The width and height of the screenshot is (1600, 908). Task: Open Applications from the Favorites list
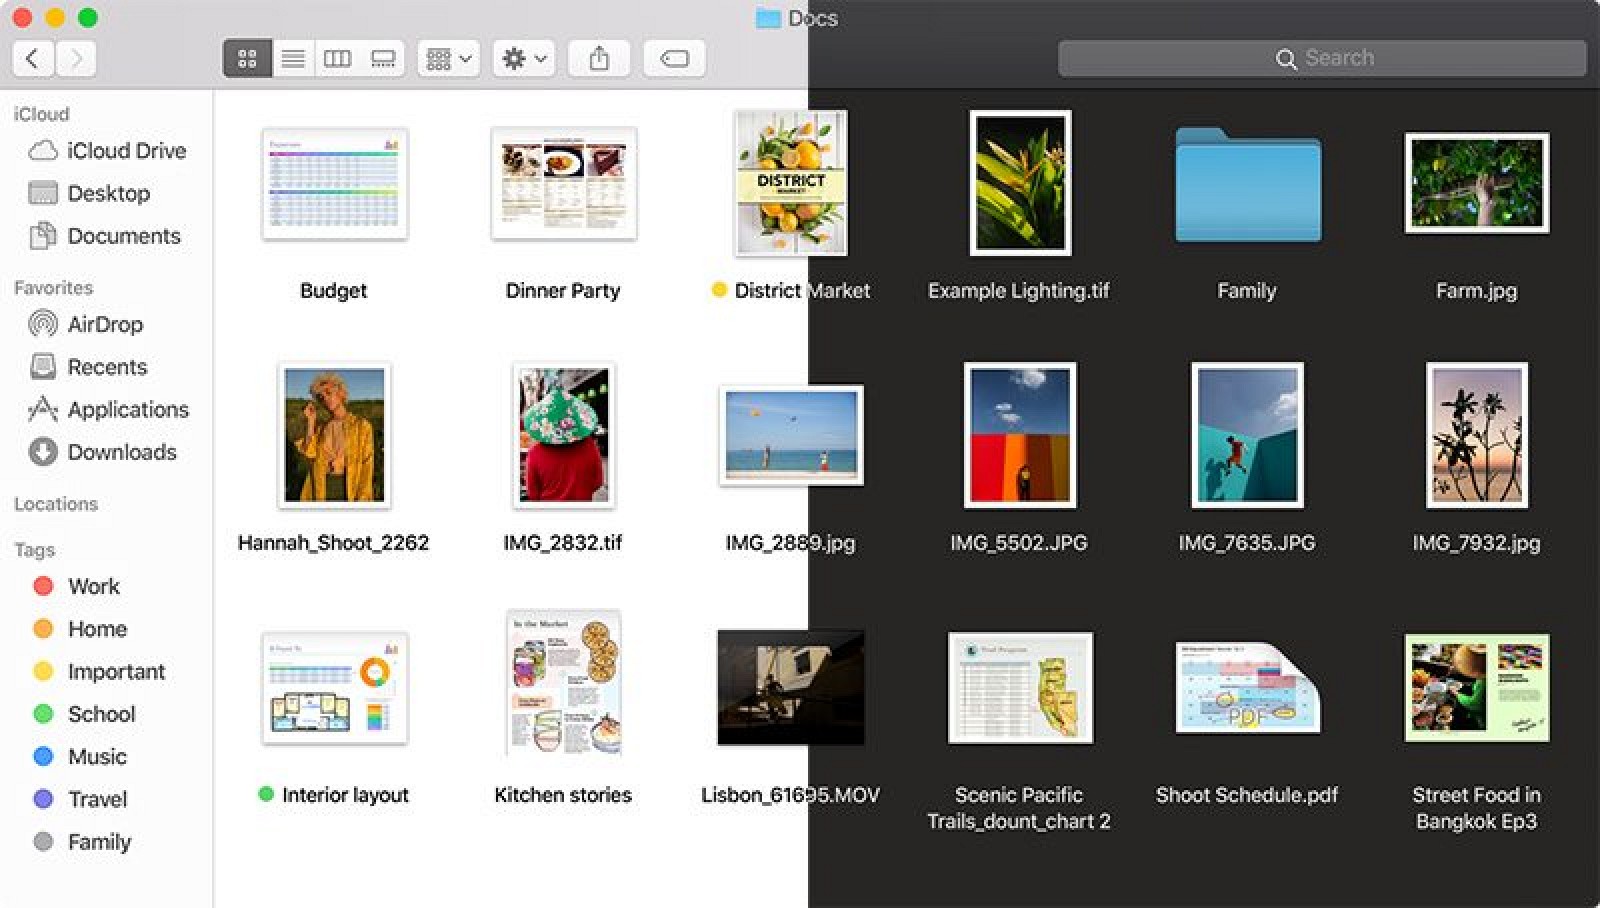127,409
